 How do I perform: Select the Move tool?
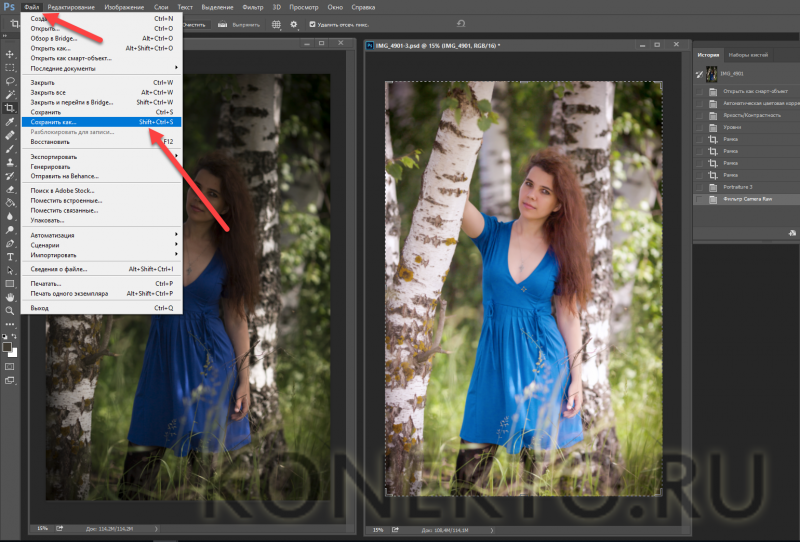(x=10, y=54)
